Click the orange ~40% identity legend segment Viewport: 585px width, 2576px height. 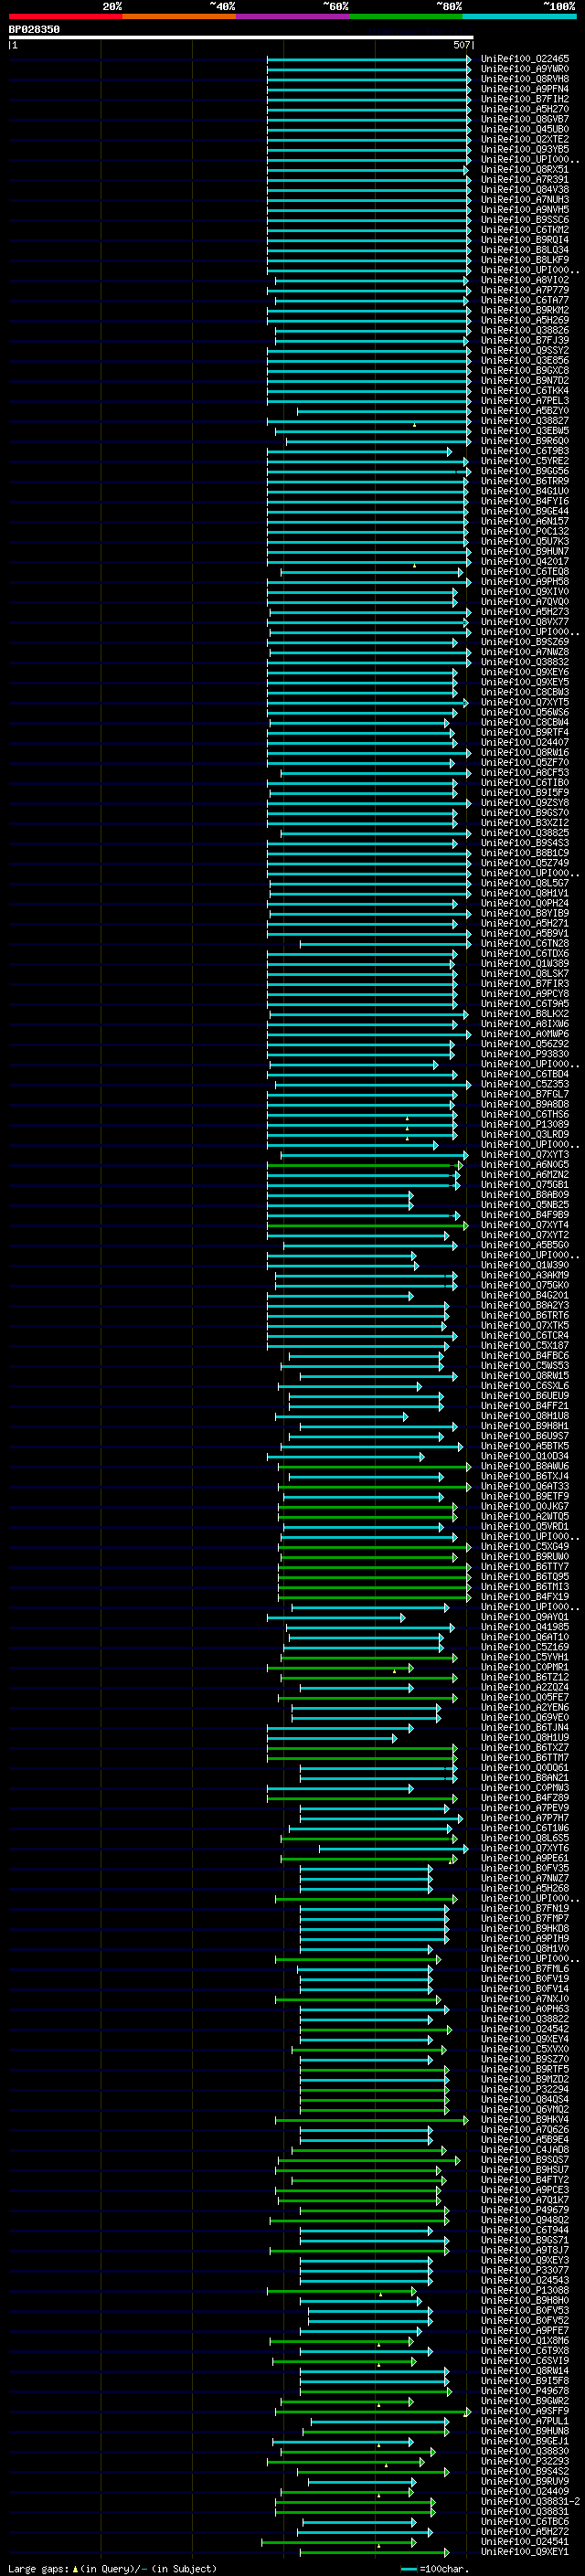click(x=179, y=16)
